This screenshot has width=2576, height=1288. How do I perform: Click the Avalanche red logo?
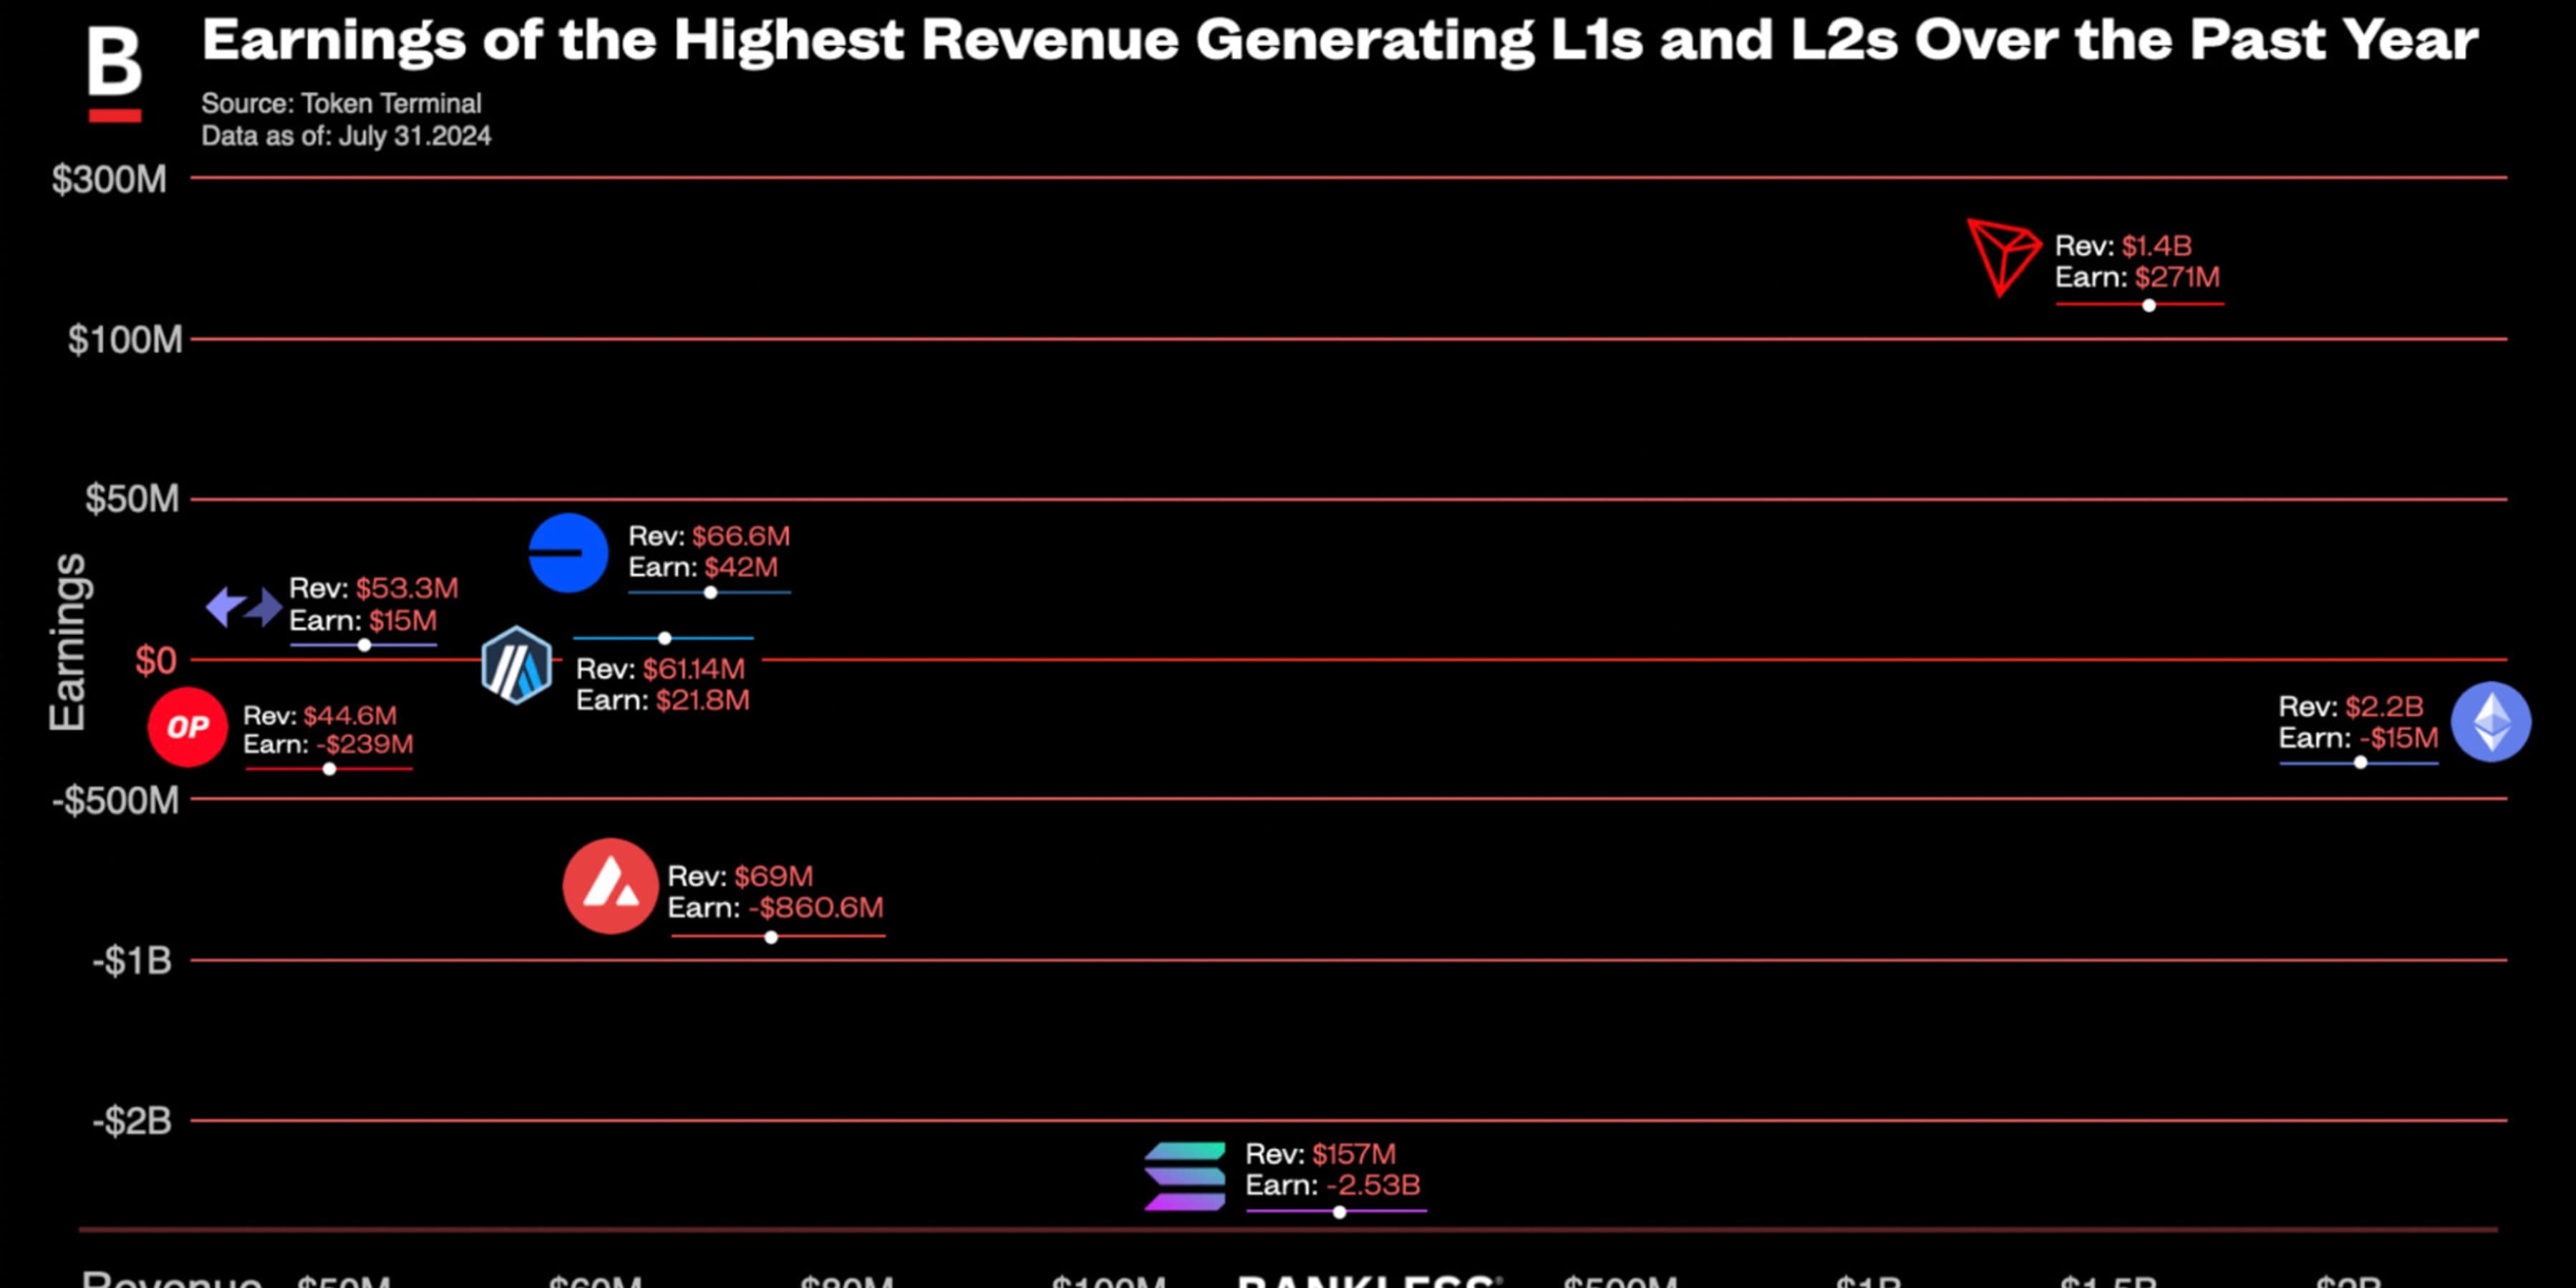(x=610, y=886)
